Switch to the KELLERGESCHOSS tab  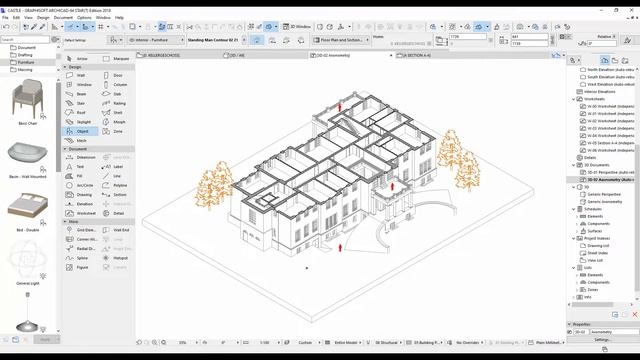click(161, 55)
